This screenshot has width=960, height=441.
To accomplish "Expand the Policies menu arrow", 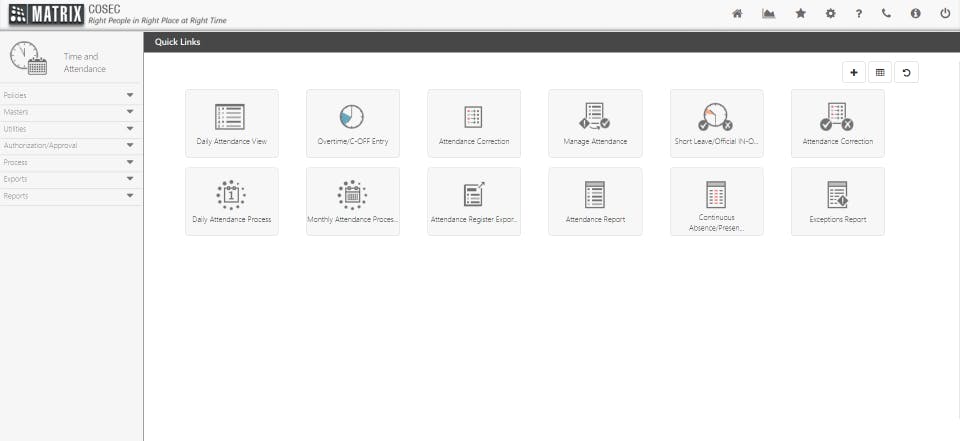I will 130,96.
